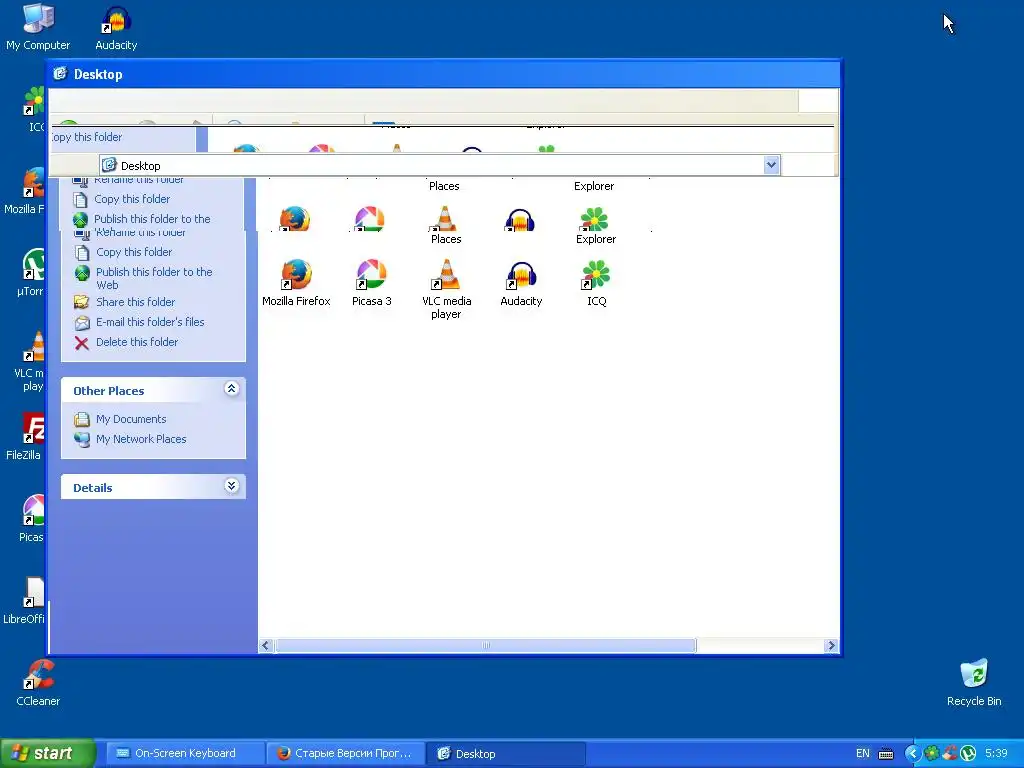Click the Desktop address bar field
This screenshot has width=1024, height=768.
(439, 165)
